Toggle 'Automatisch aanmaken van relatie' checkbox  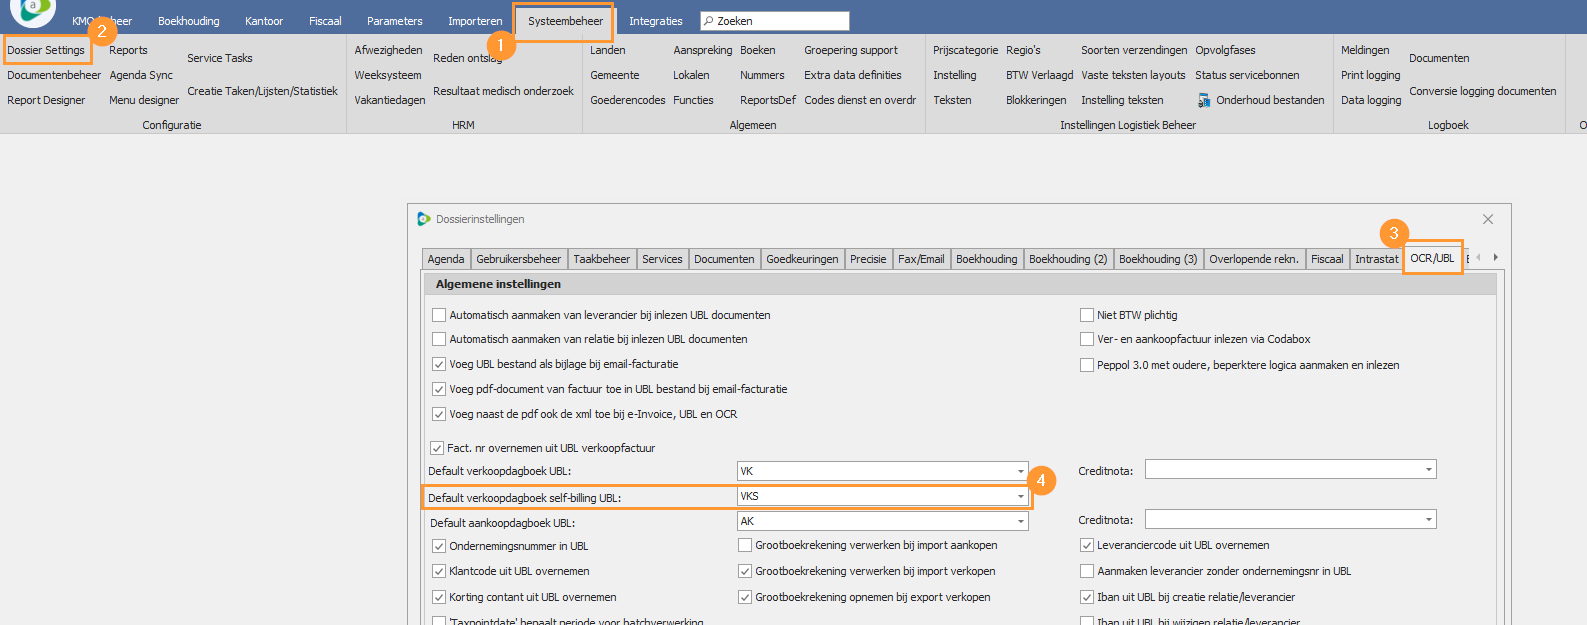(439, 339)
